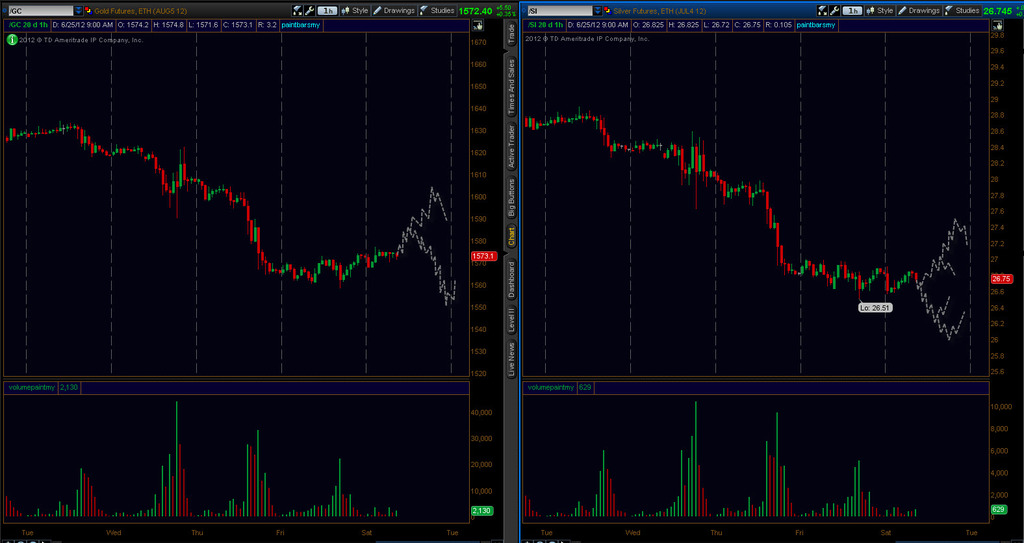
Task: Click pointer cursor icon on Gold chart price axis
Action: (477, 26)
